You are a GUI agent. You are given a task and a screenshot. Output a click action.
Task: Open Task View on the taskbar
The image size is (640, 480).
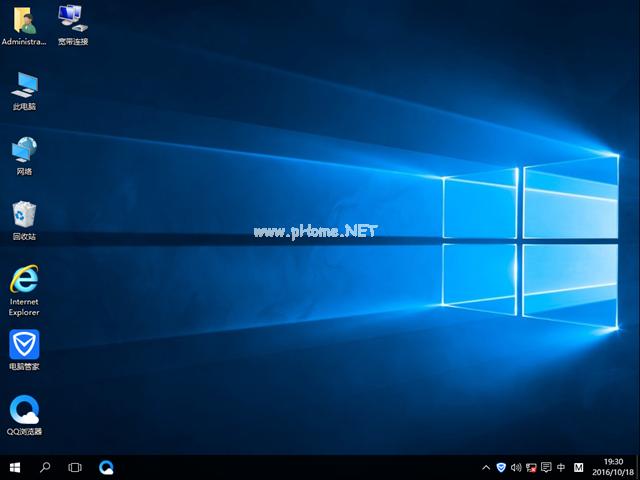[75, 467]
